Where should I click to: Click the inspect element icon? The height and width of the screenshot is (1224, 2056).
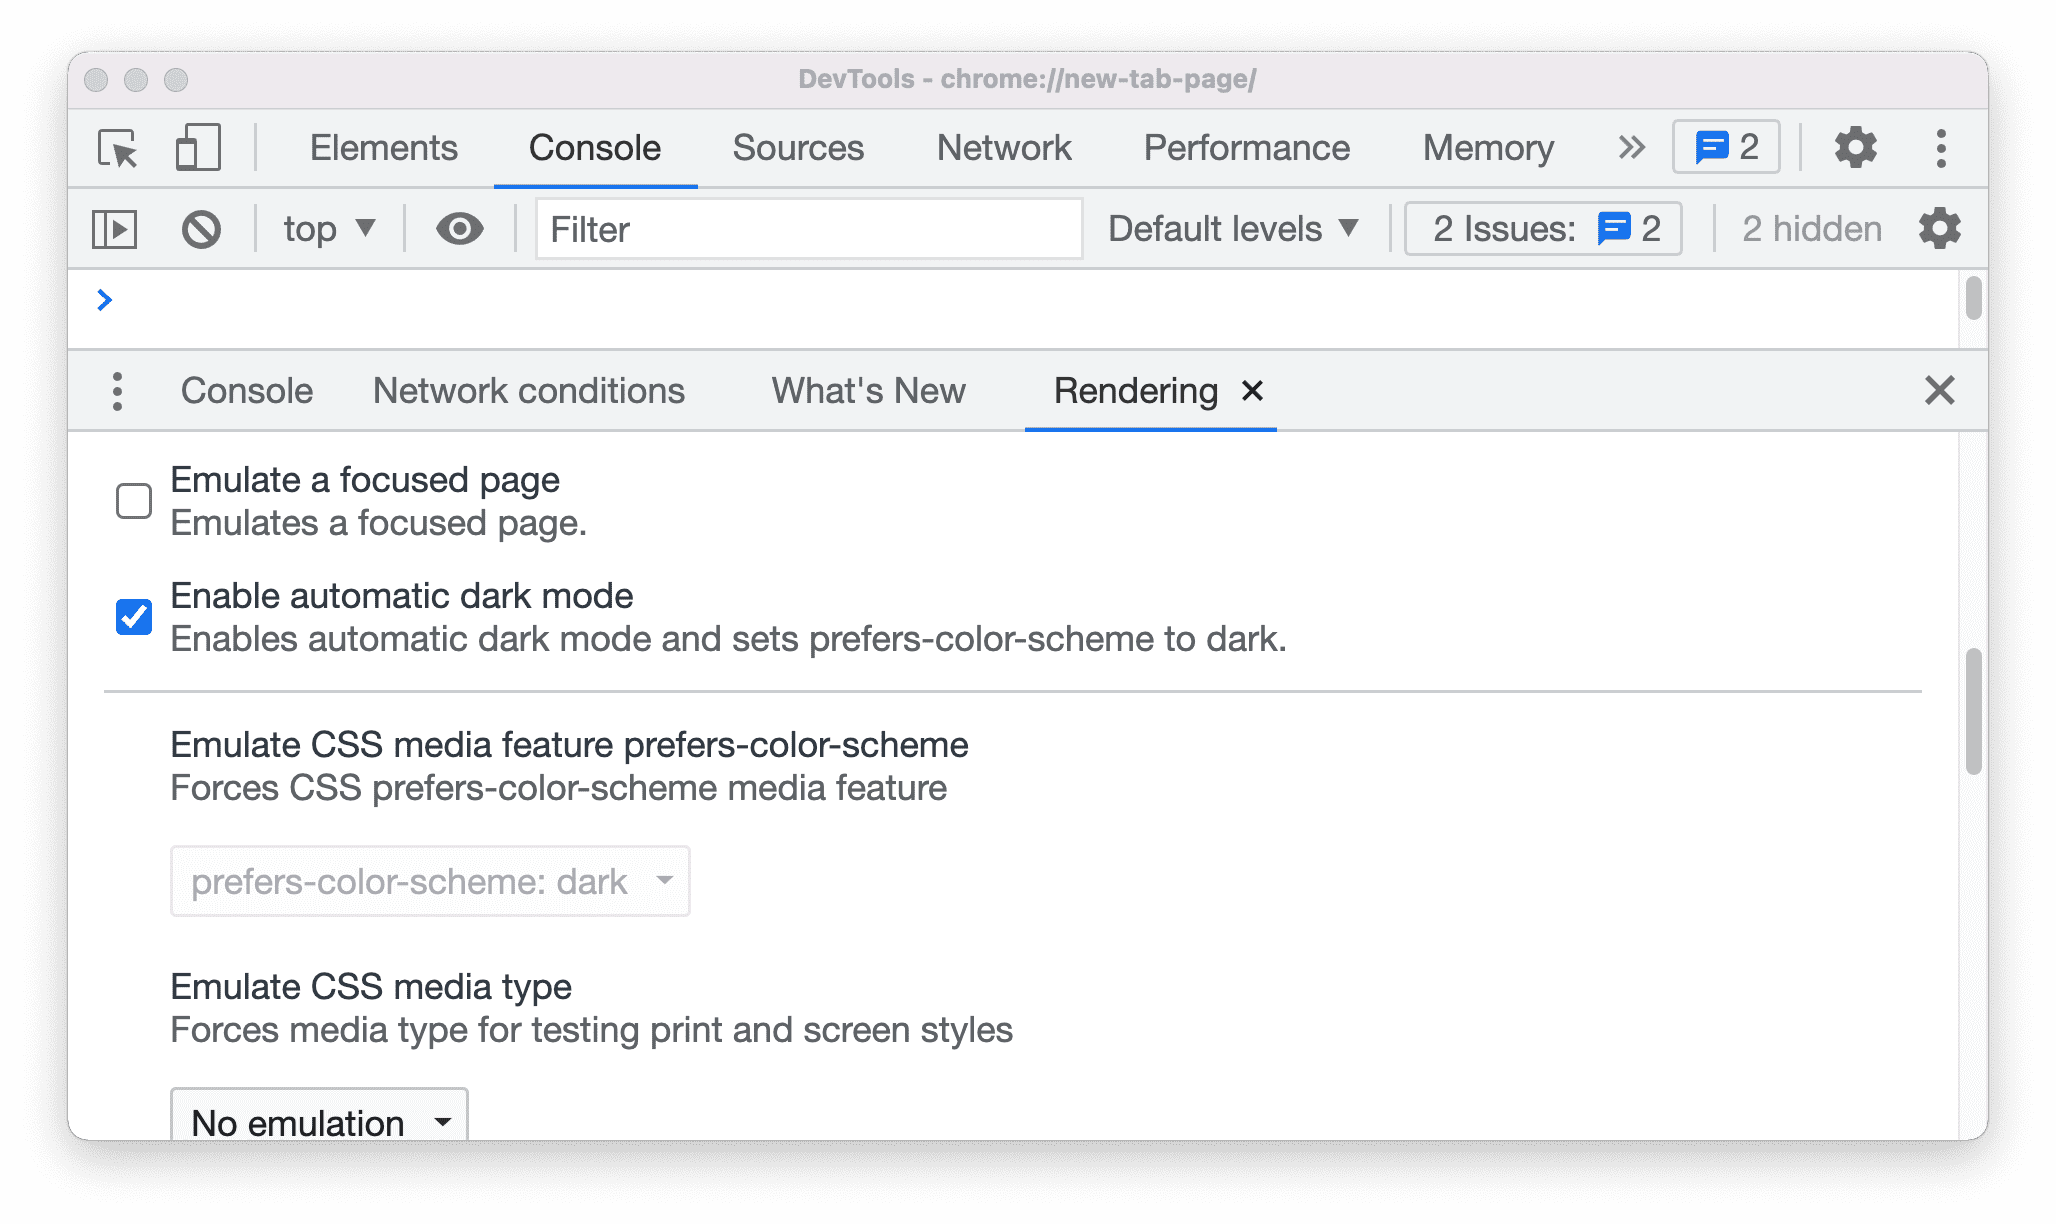click(x=122, y=147)
